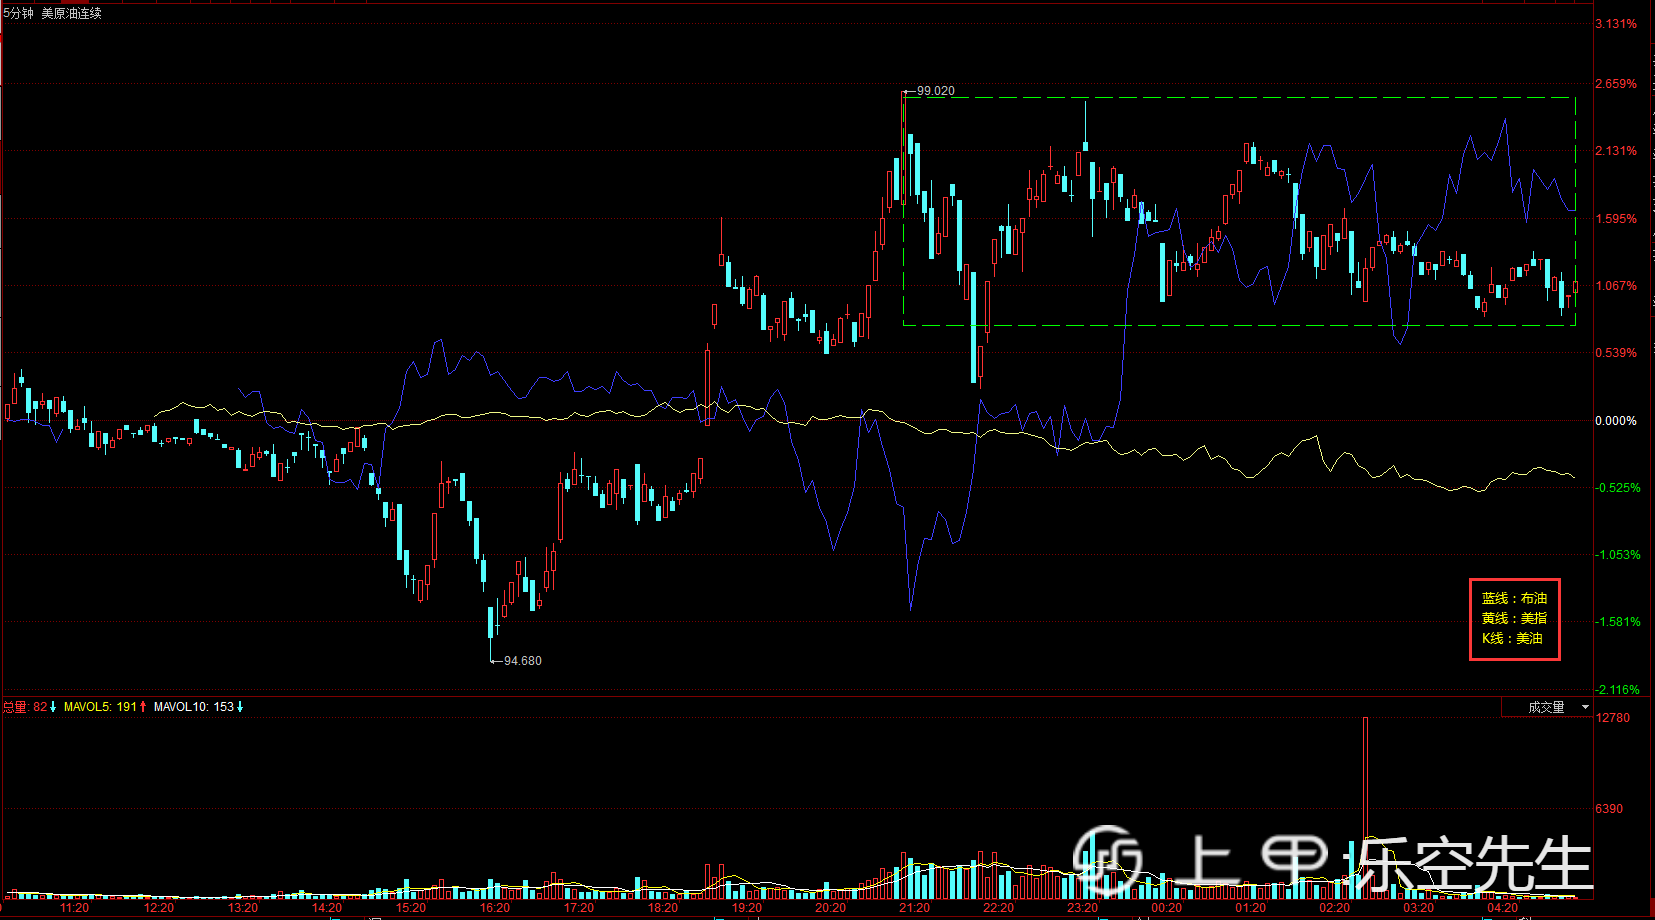The height and width of the screenshot is (920, 1655).
Task: Click the 1.067% axis label
Action: [x=1616, y=286]
